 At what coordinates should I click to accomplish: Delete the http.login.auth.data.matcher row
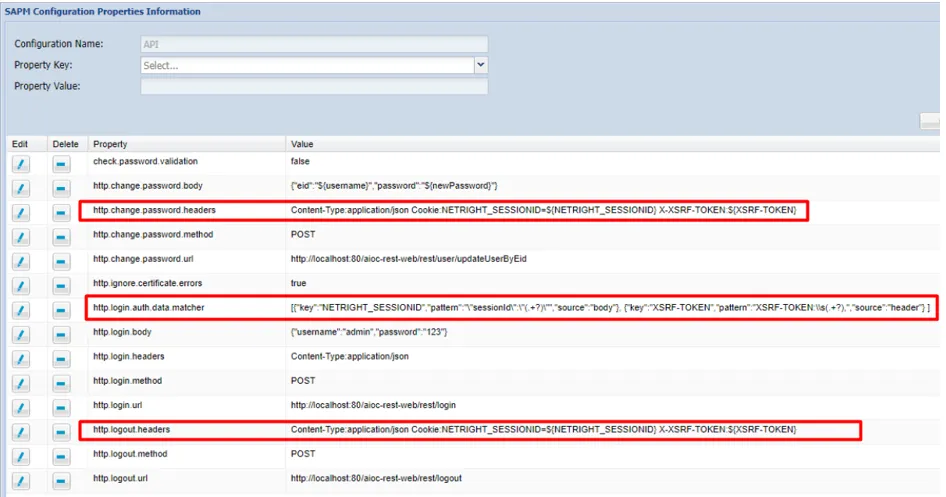click(61, 310)
